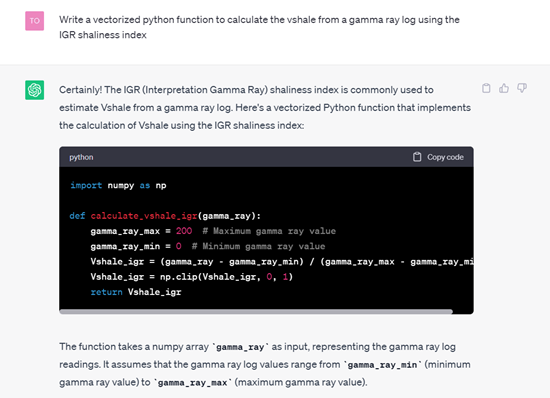Click the pink TO user avatar
Screen dimensions: 550x398
coord(34,21)
